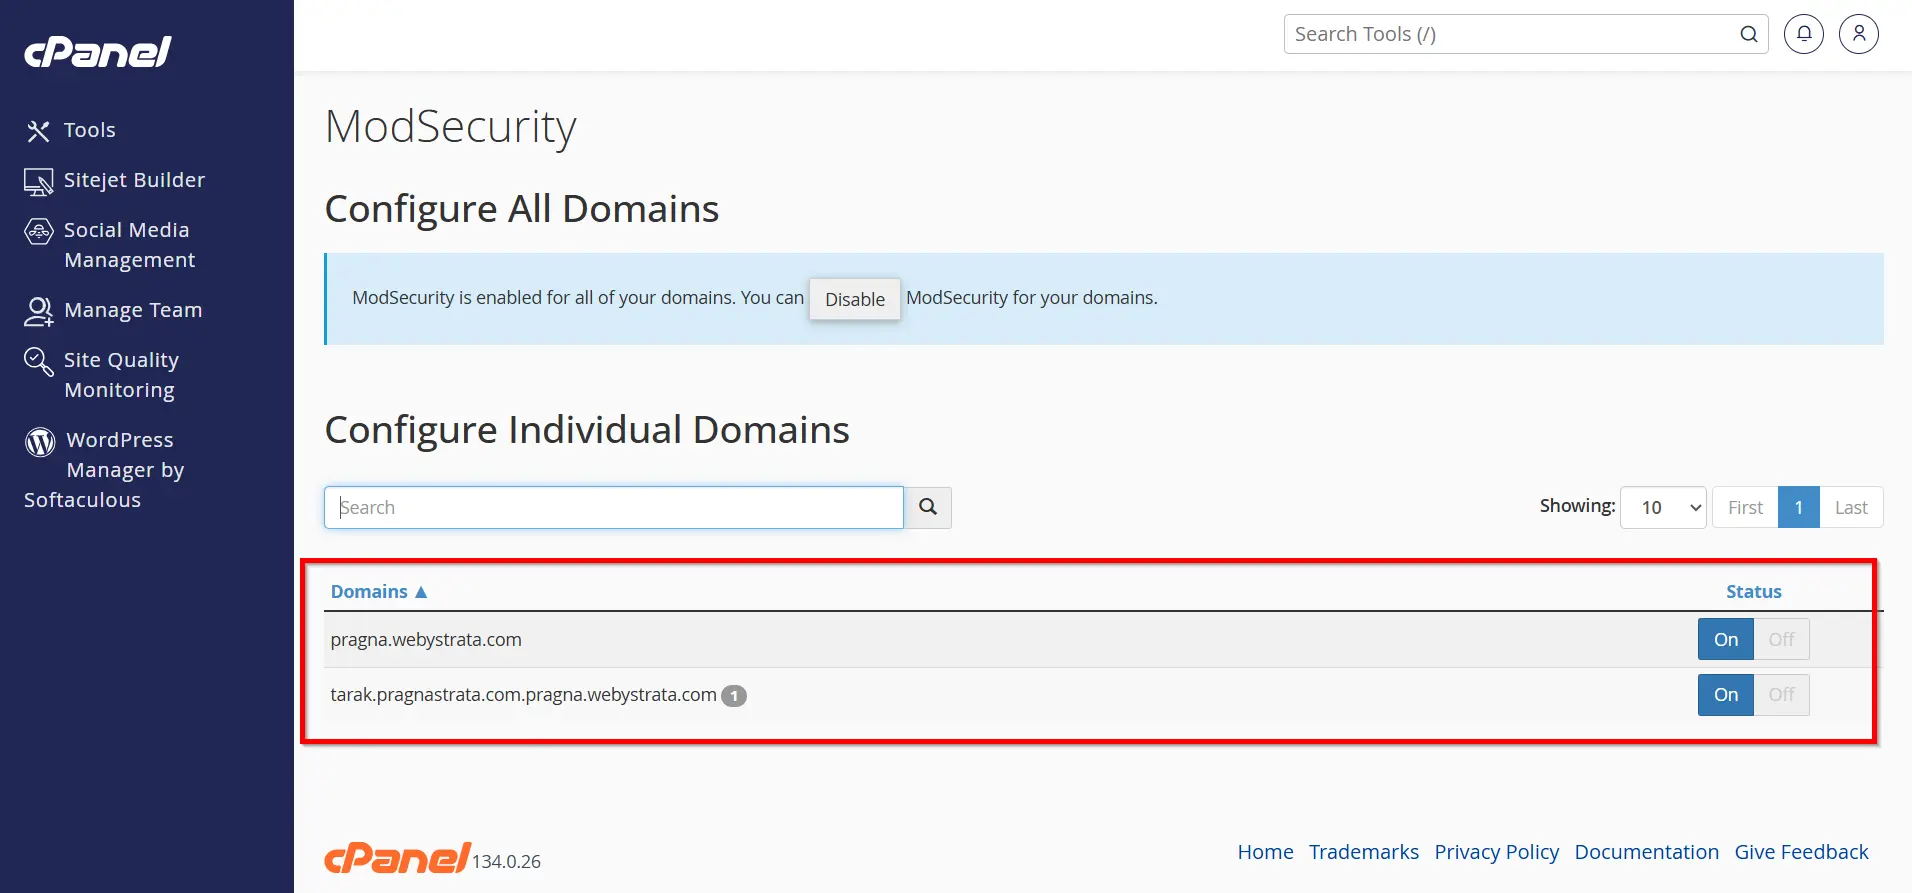1912x893 pixels.
Task: Open Tools from sidebar icon
Action: 38,131
